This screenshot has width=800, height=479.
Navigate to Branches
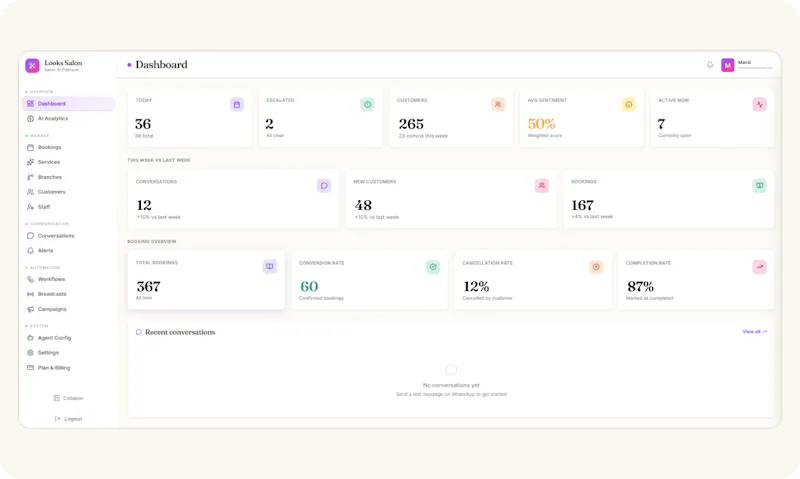[x=68, y=177]
